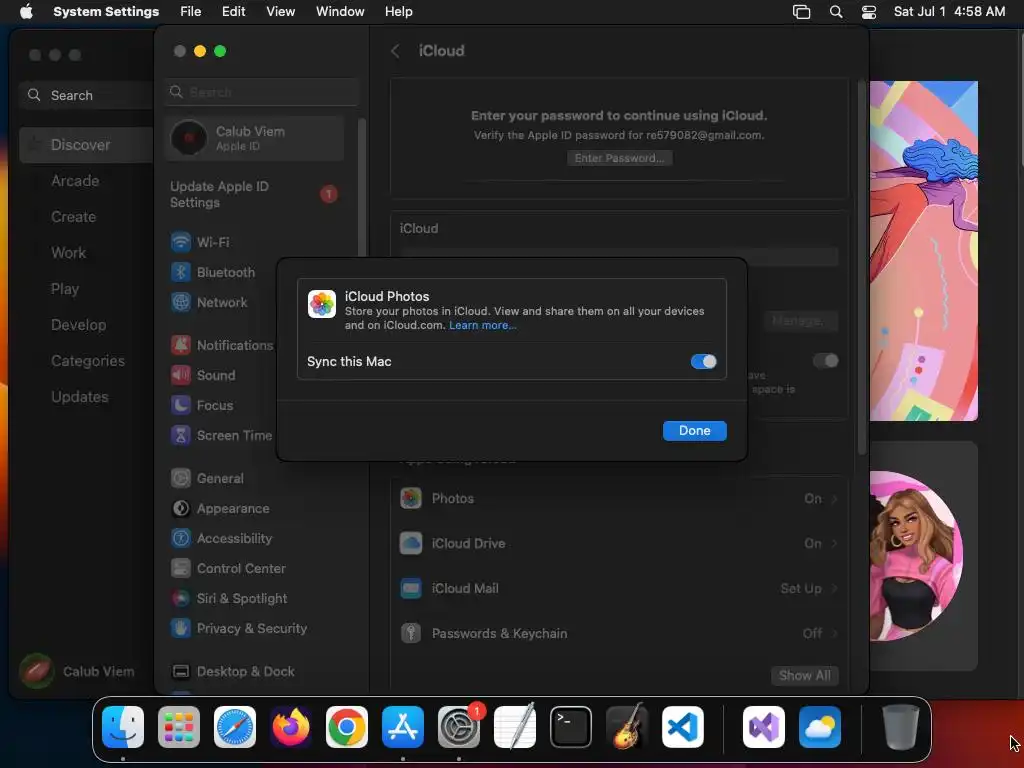Select the Control Center icon
The width and height of the screenshot is (1024, 768).
pyautogui.click(x=181, y=569)
